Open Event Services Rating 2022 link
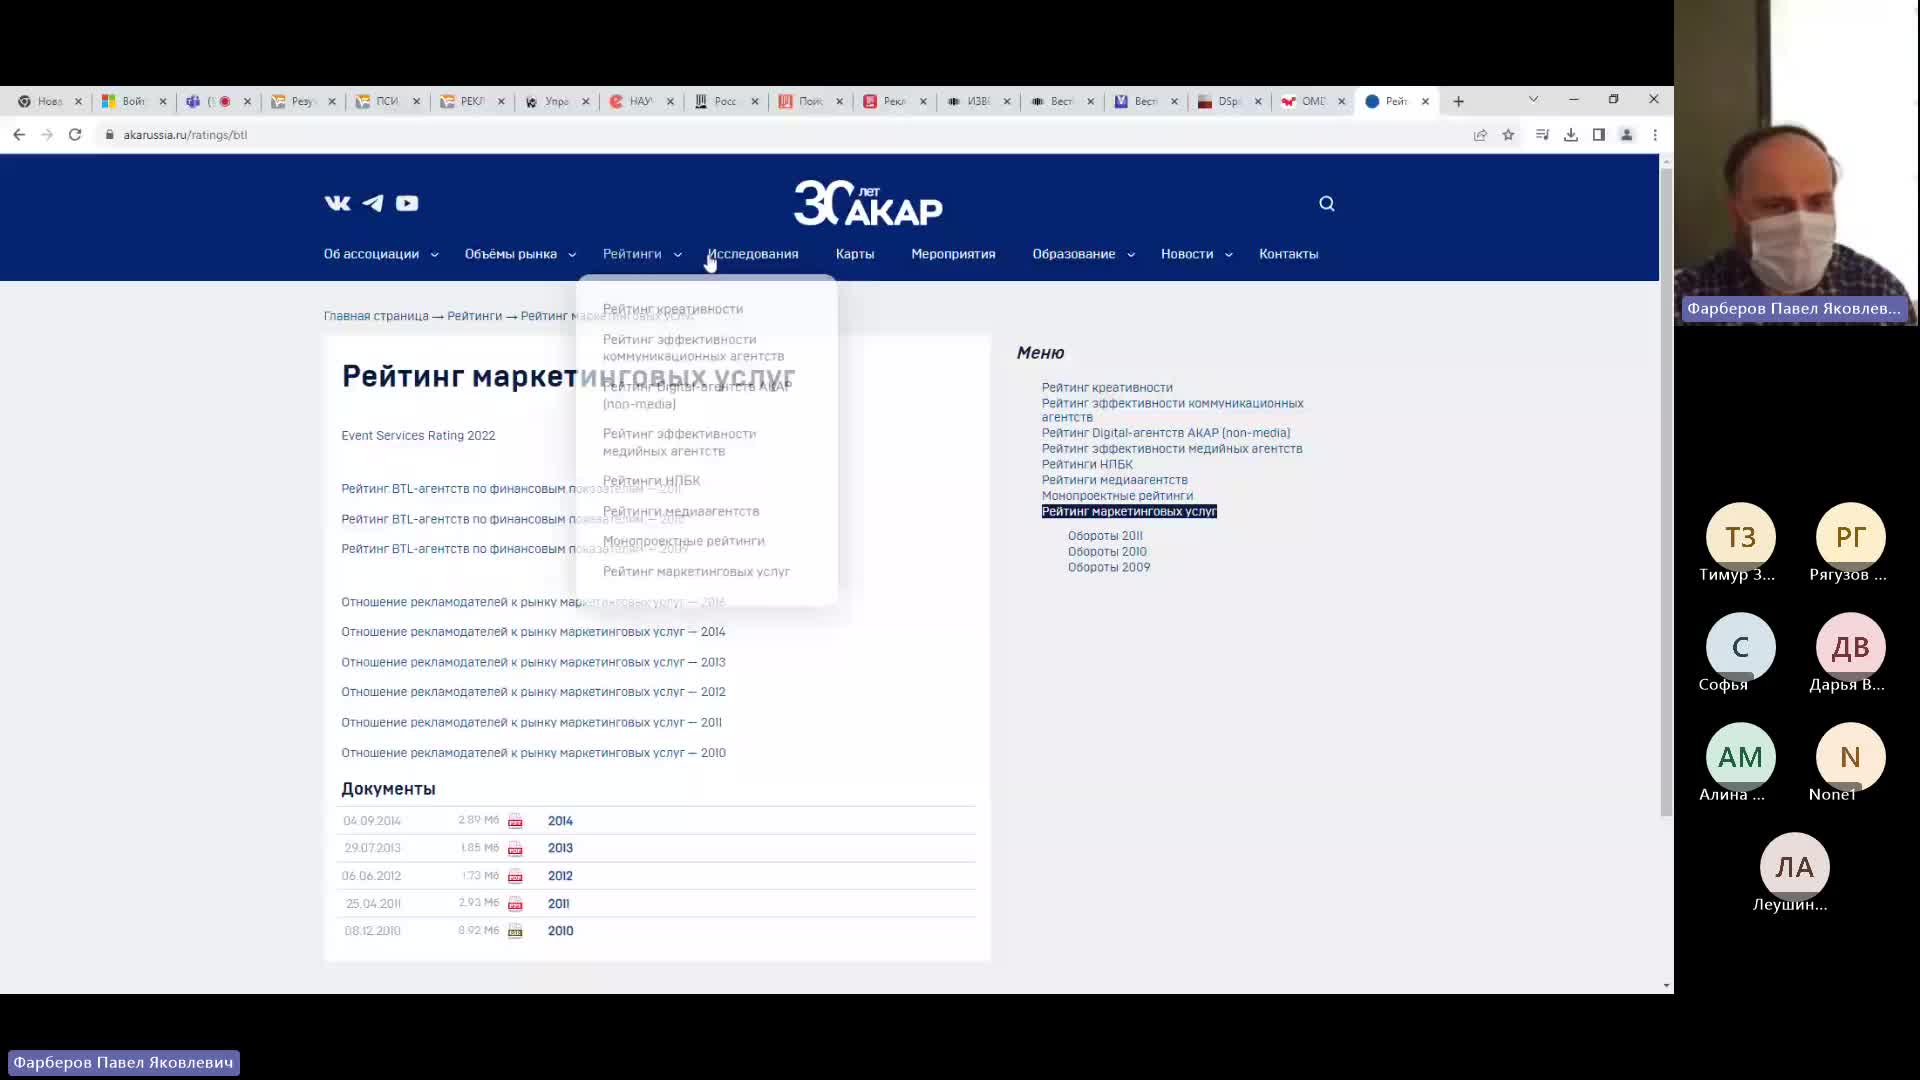Viewport: 1920px width, 1080px height. 418,436
